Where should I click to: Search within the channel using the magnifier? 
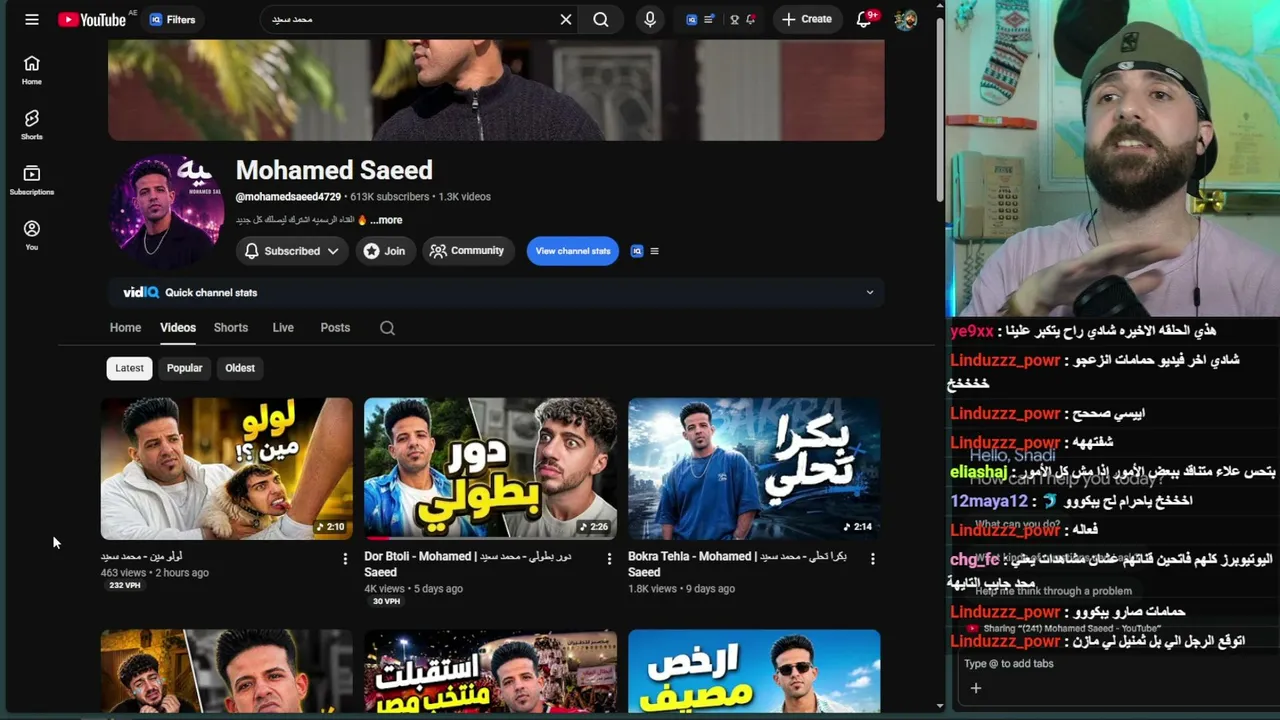click(x=388, y=328)
